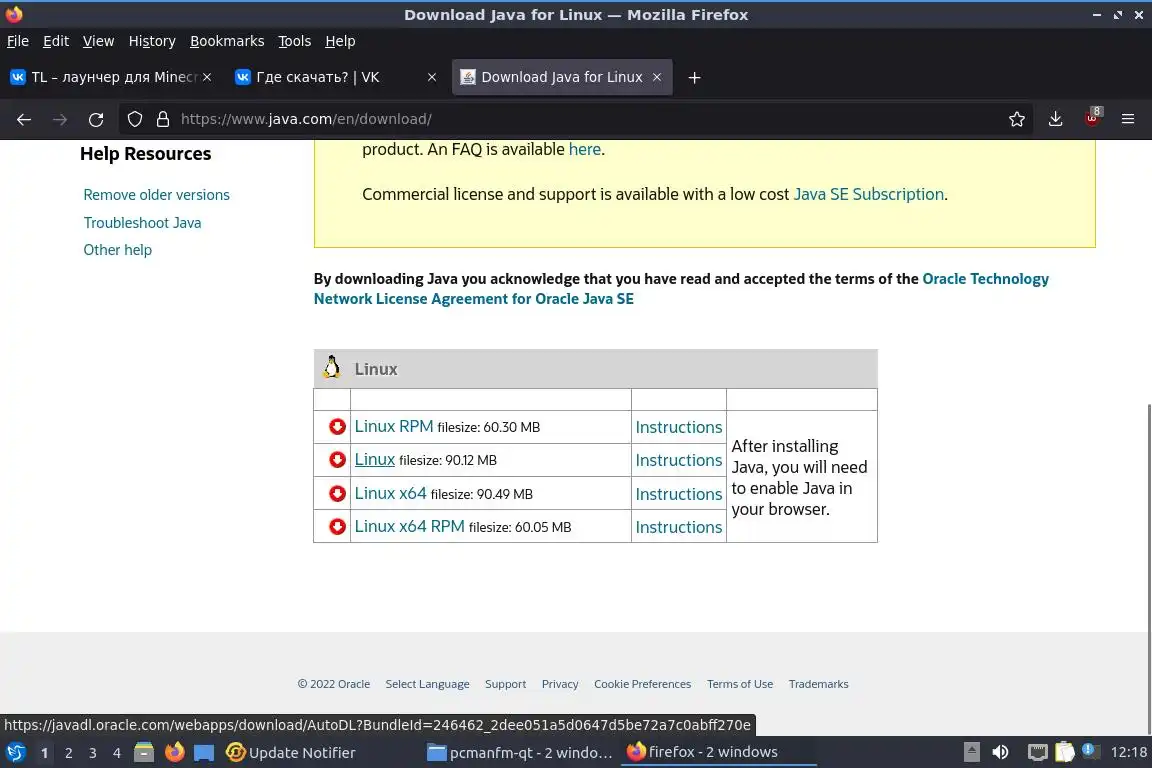The image size is (1152, 768).
Task: Open the tracking protection shield icon
Action: (134, 119)
